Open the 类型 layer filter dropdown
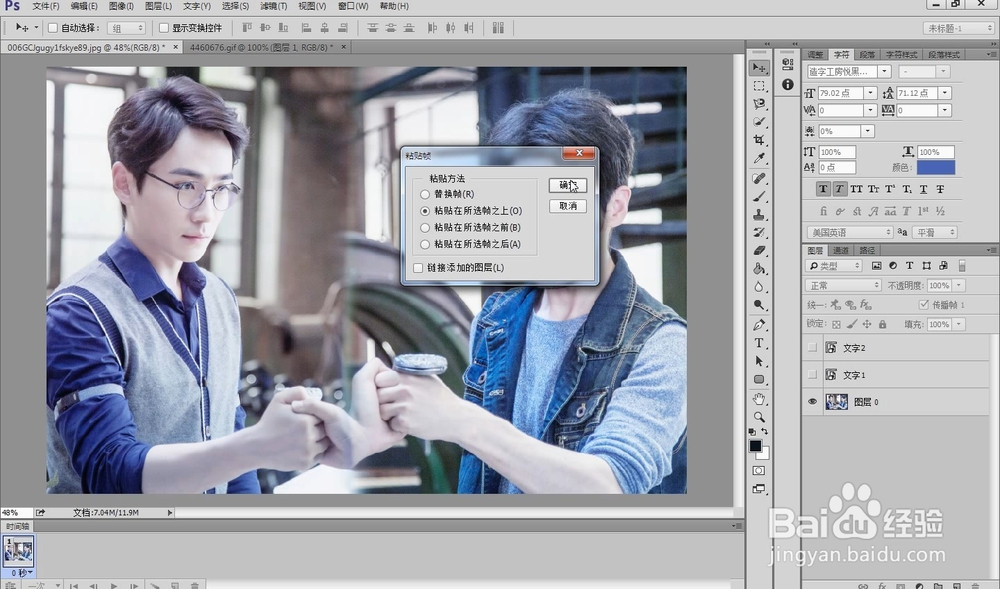Screen dimensions: 1000x589 click(x=834, y=266)
